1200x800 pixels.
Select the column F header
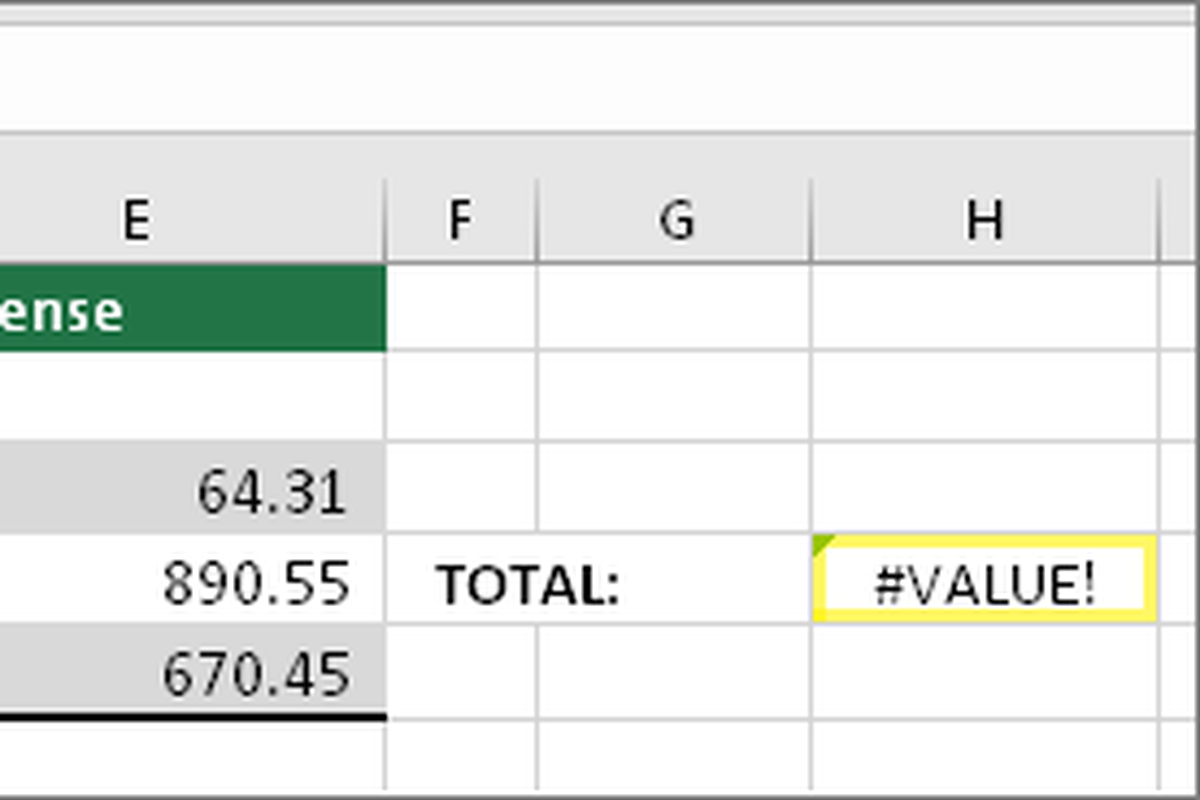click(x=461, y=220)
